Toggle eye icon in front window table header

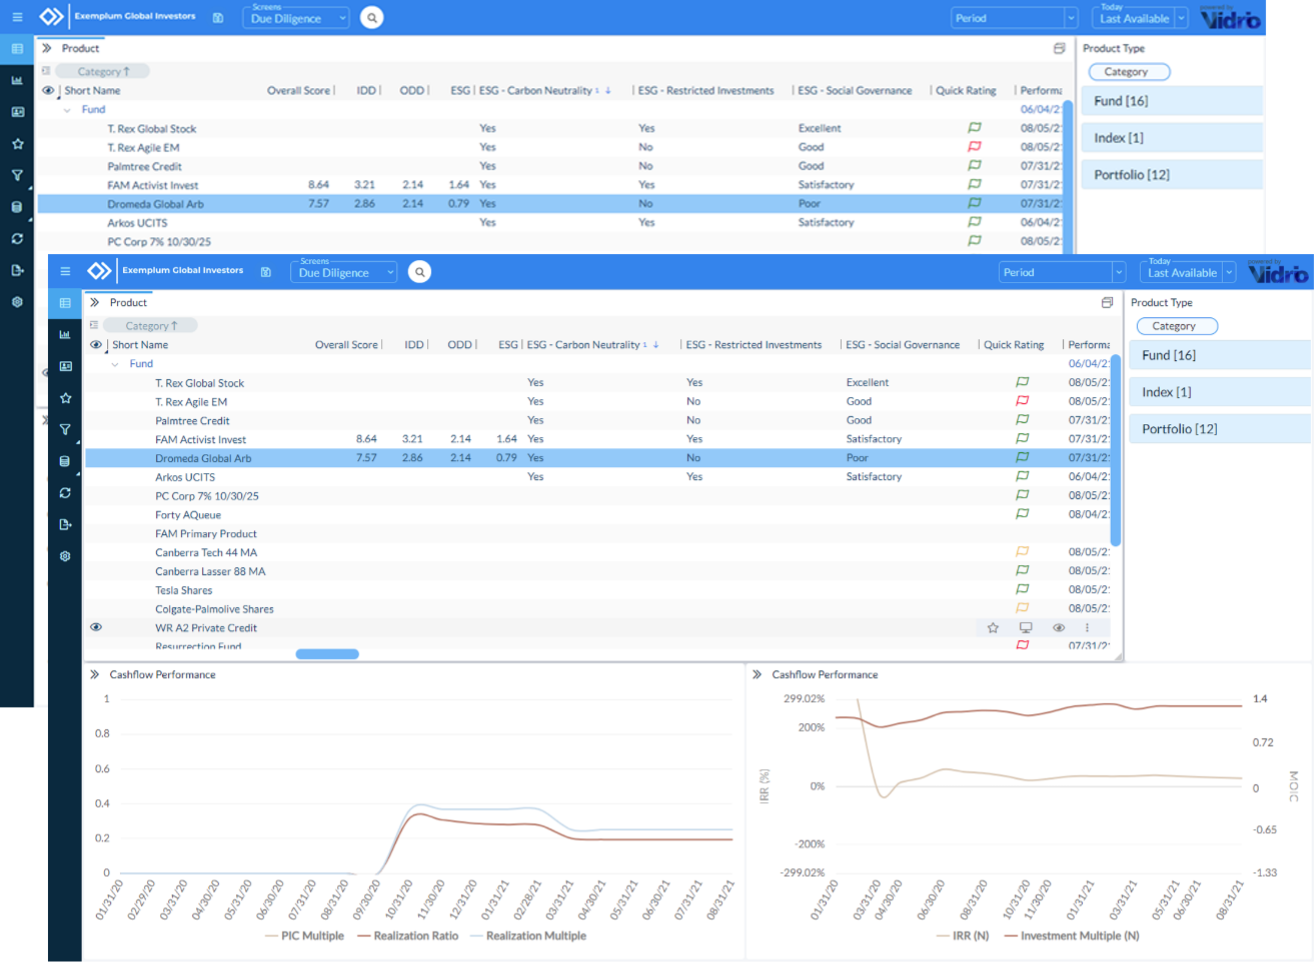tap(96, 344)
